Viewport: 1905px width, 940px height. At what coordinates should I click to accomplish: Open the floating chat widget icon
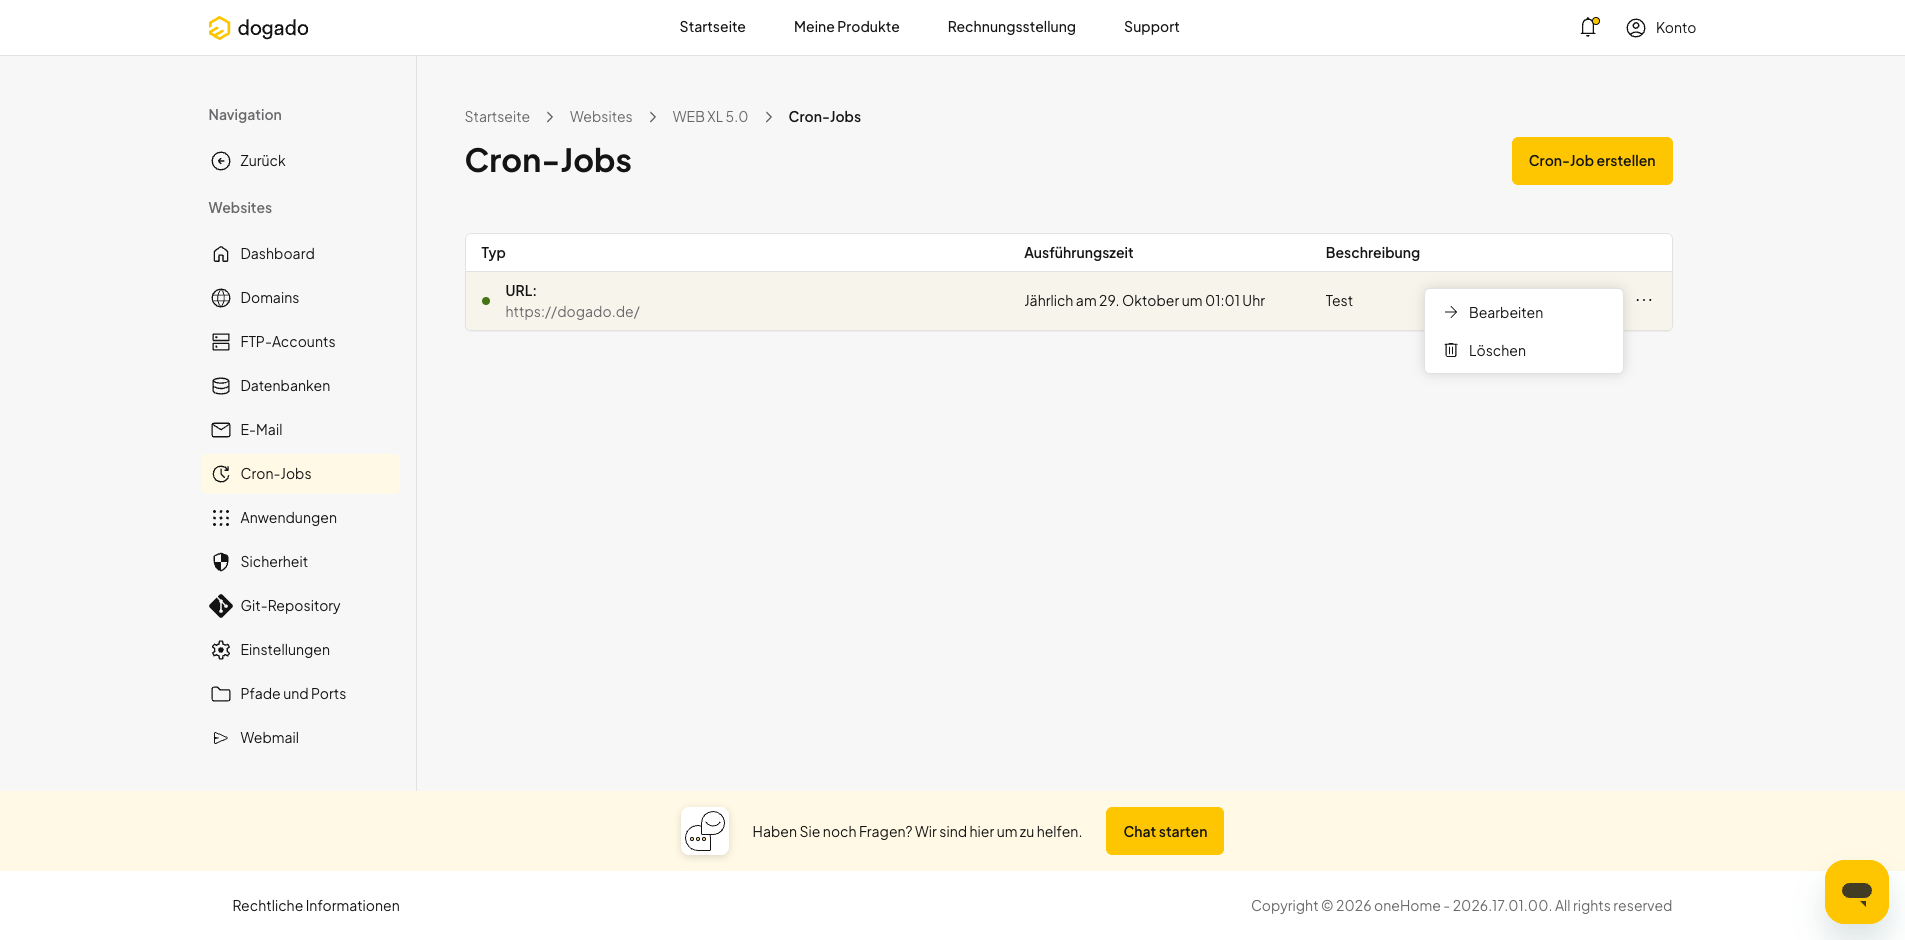[x=1856, y=891]
